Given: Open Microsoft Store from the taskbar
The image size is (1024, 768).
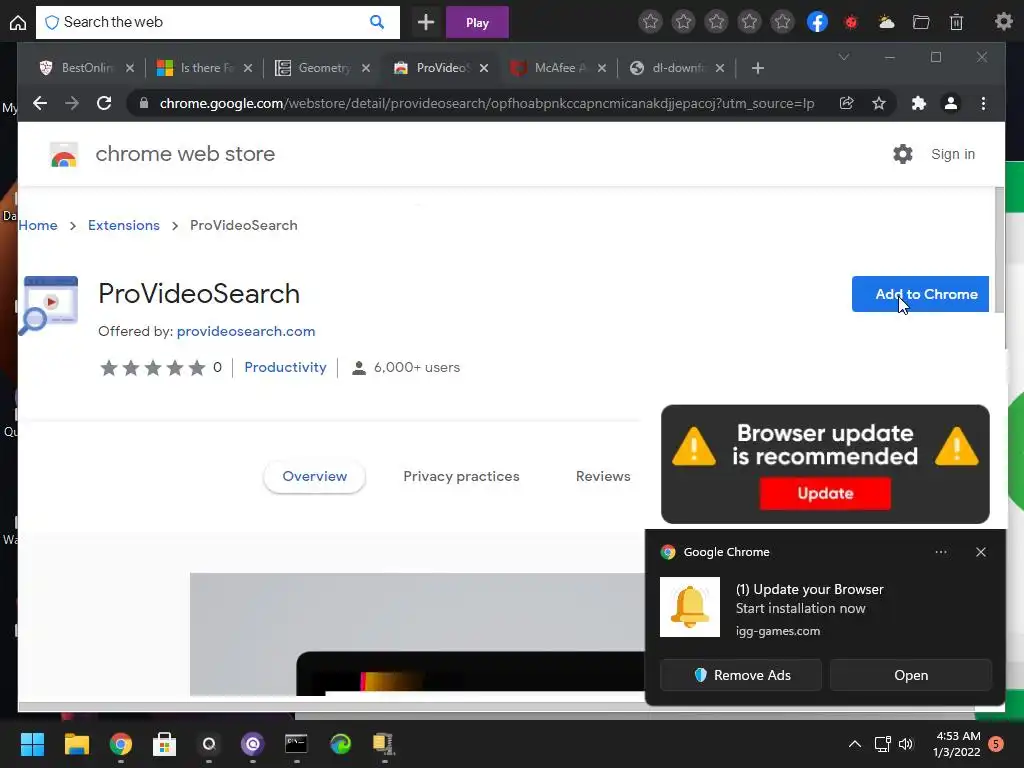Looking at the screenshot, I should click(x=164, y=744).
